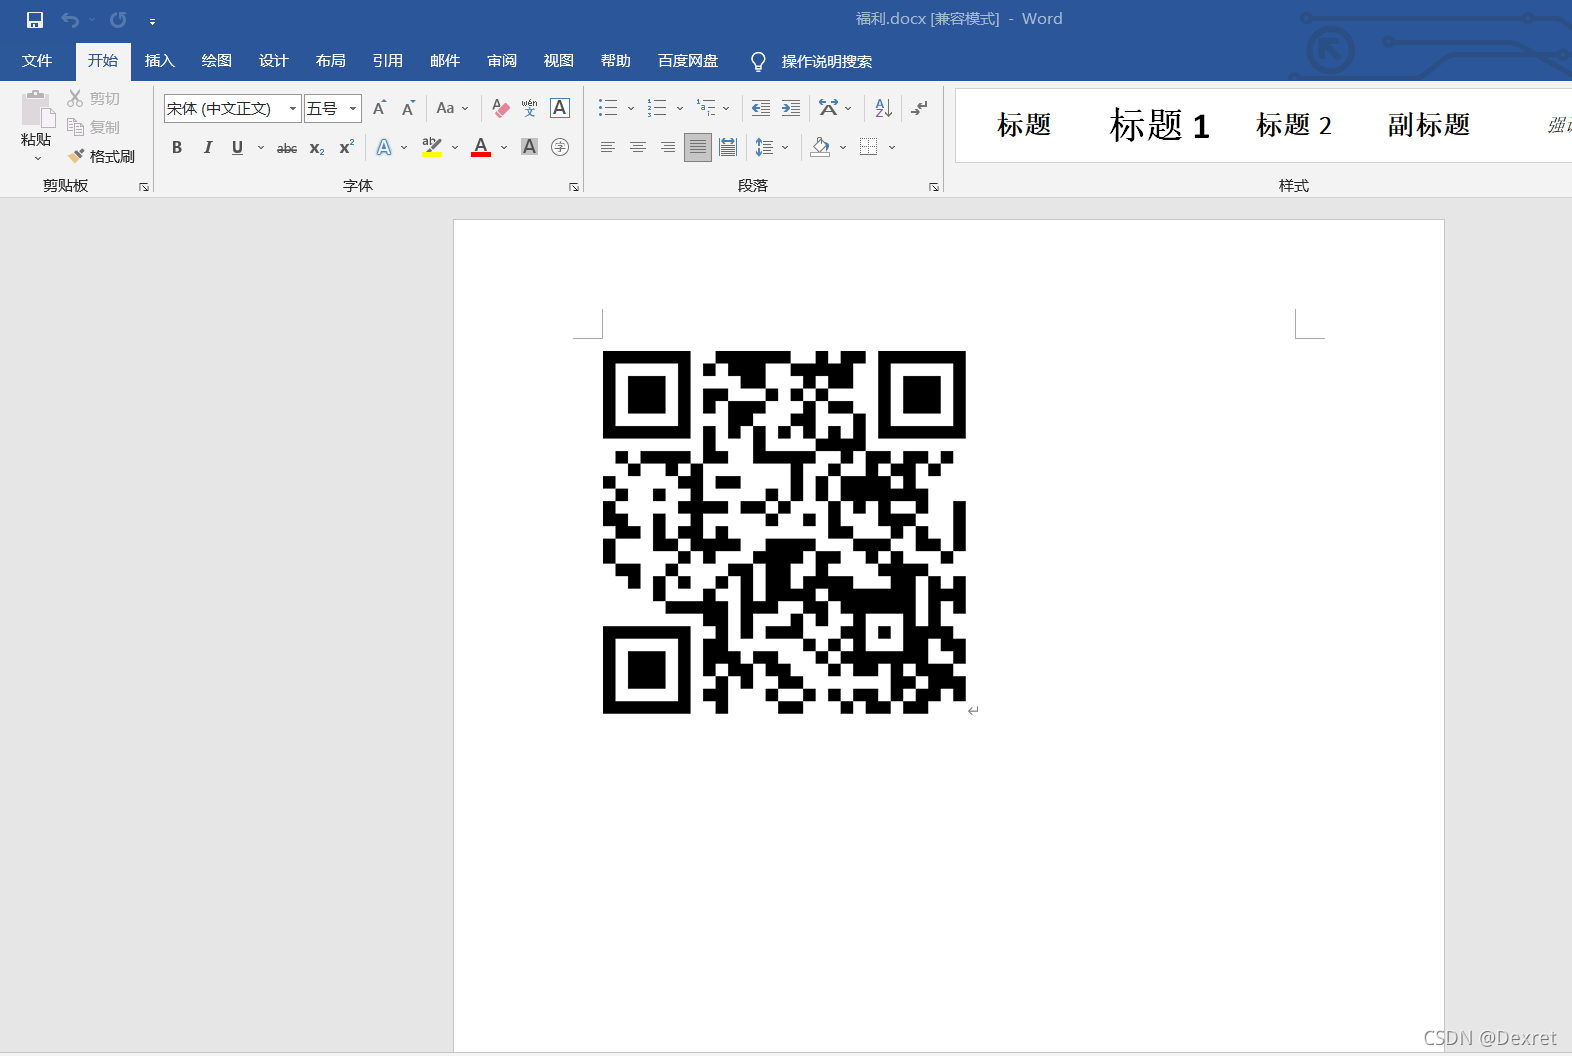
Task: Click the Save icon in title bar
Action: 35,20
